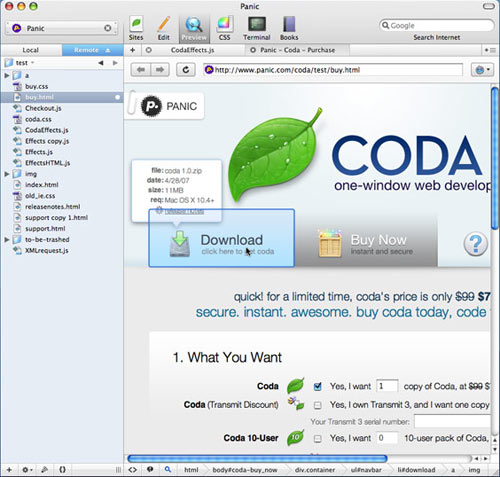Screen dimensions: 500x477
Task: Open the CSS editor
Action: (x=224, y=29)
